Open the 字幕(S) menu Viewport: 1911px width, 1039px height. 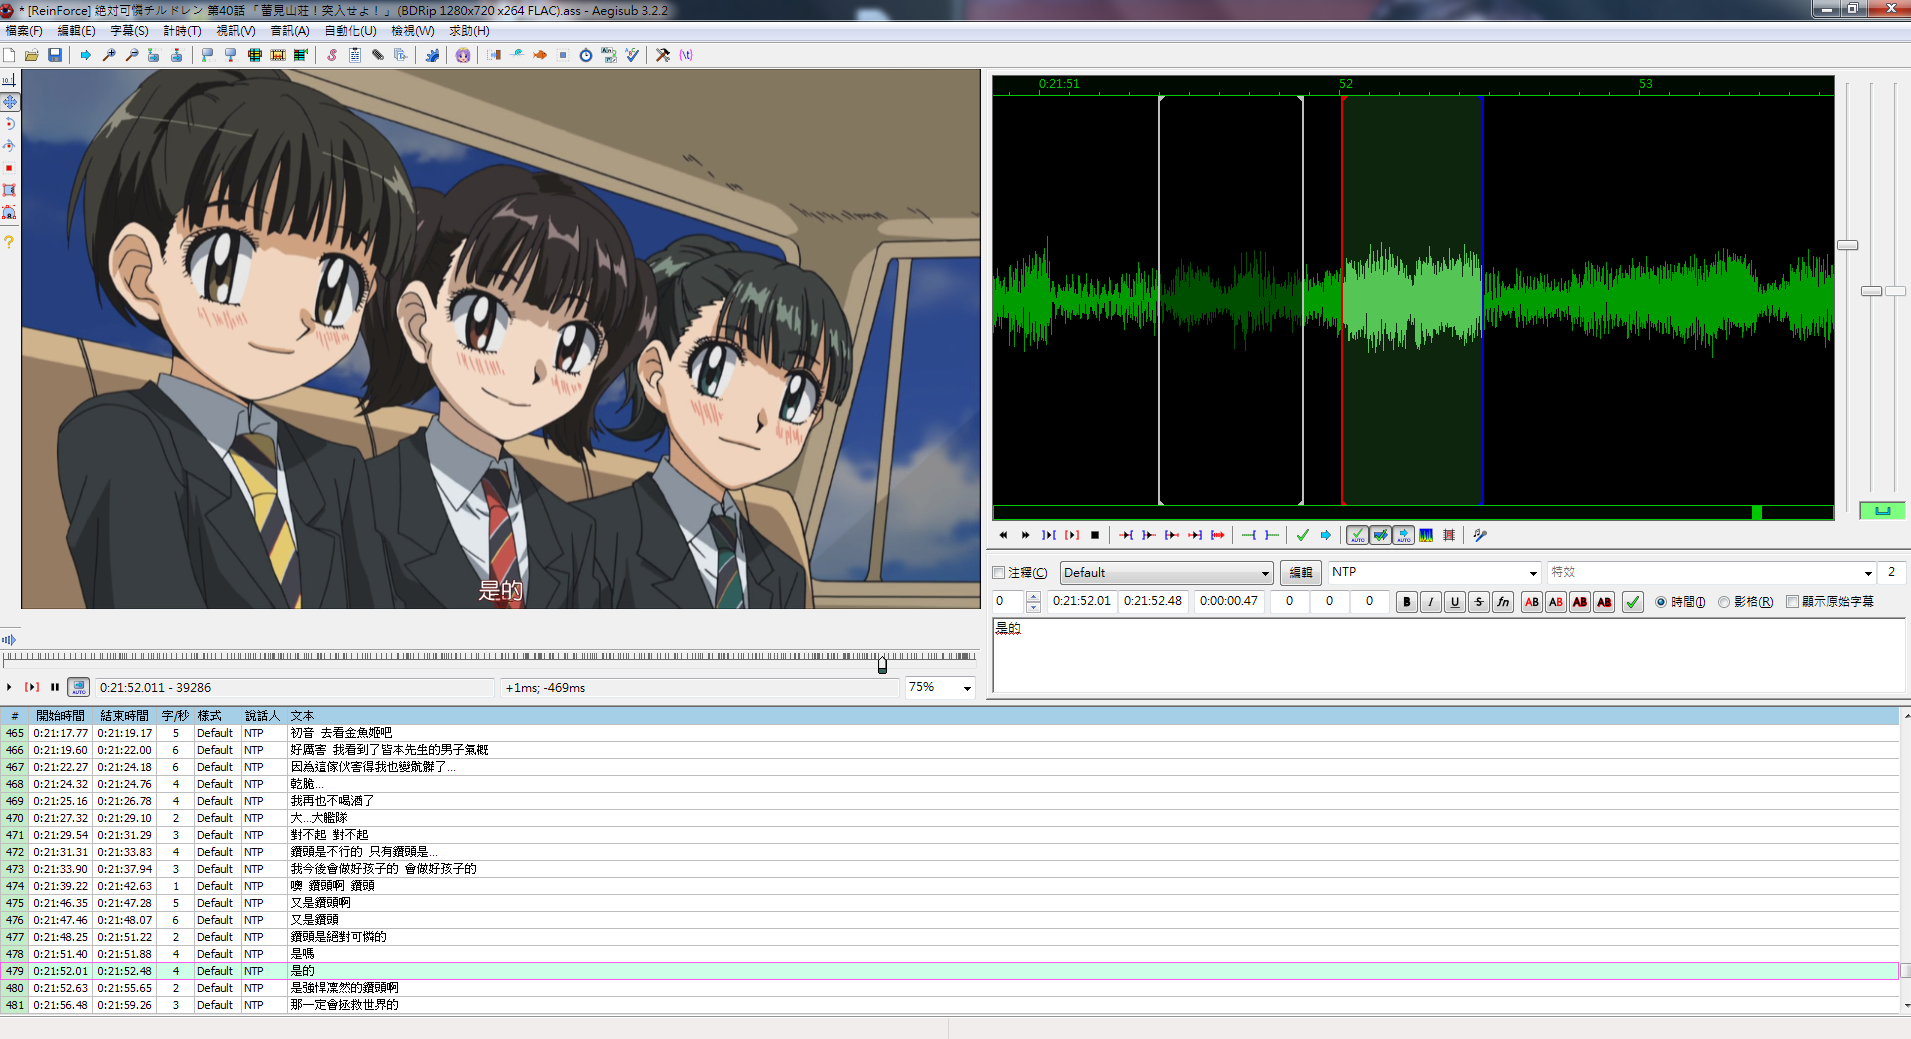[129, 31]
